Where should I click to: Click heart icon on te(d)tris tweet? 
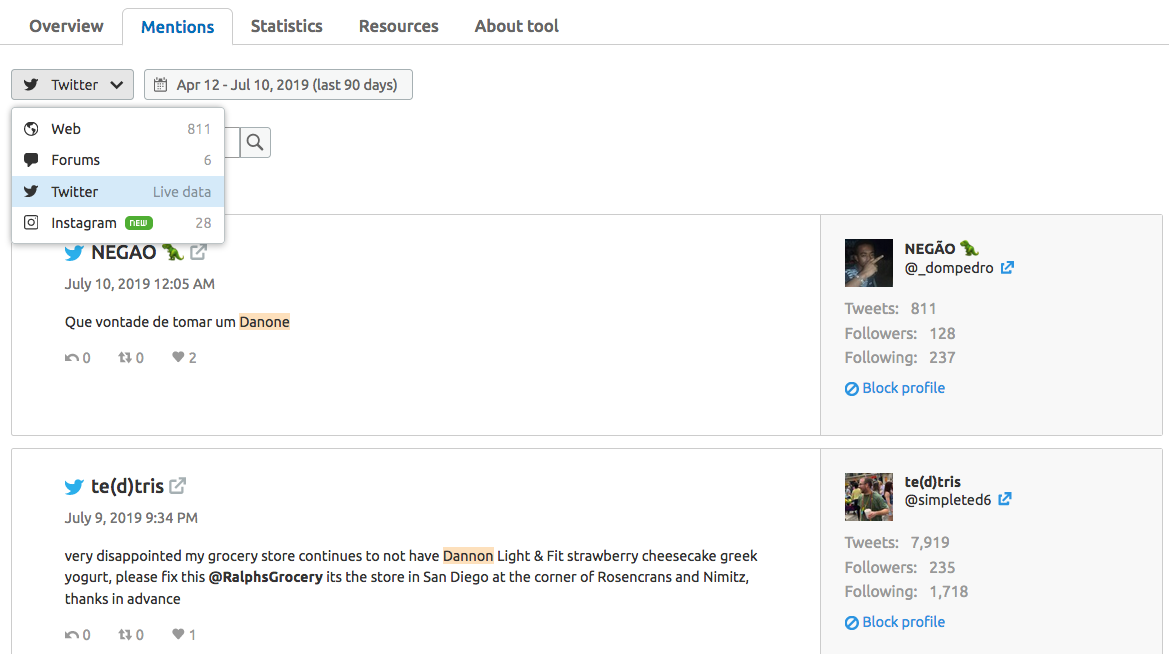[x=178, y=634]
